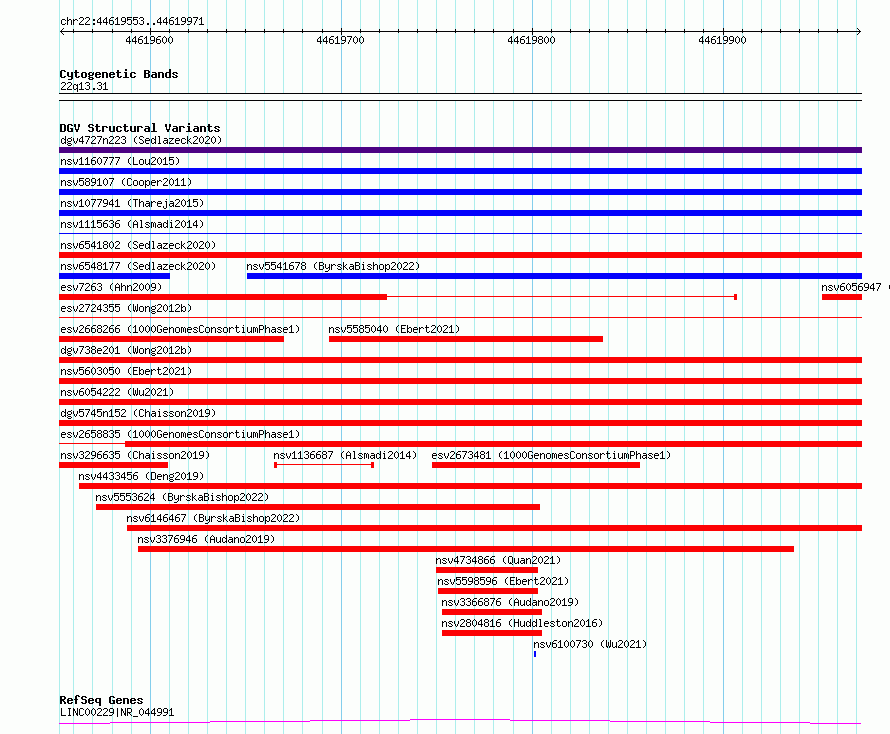
Task: Click the esv7263 (Ahn2009) label
Action: (111, 287)
